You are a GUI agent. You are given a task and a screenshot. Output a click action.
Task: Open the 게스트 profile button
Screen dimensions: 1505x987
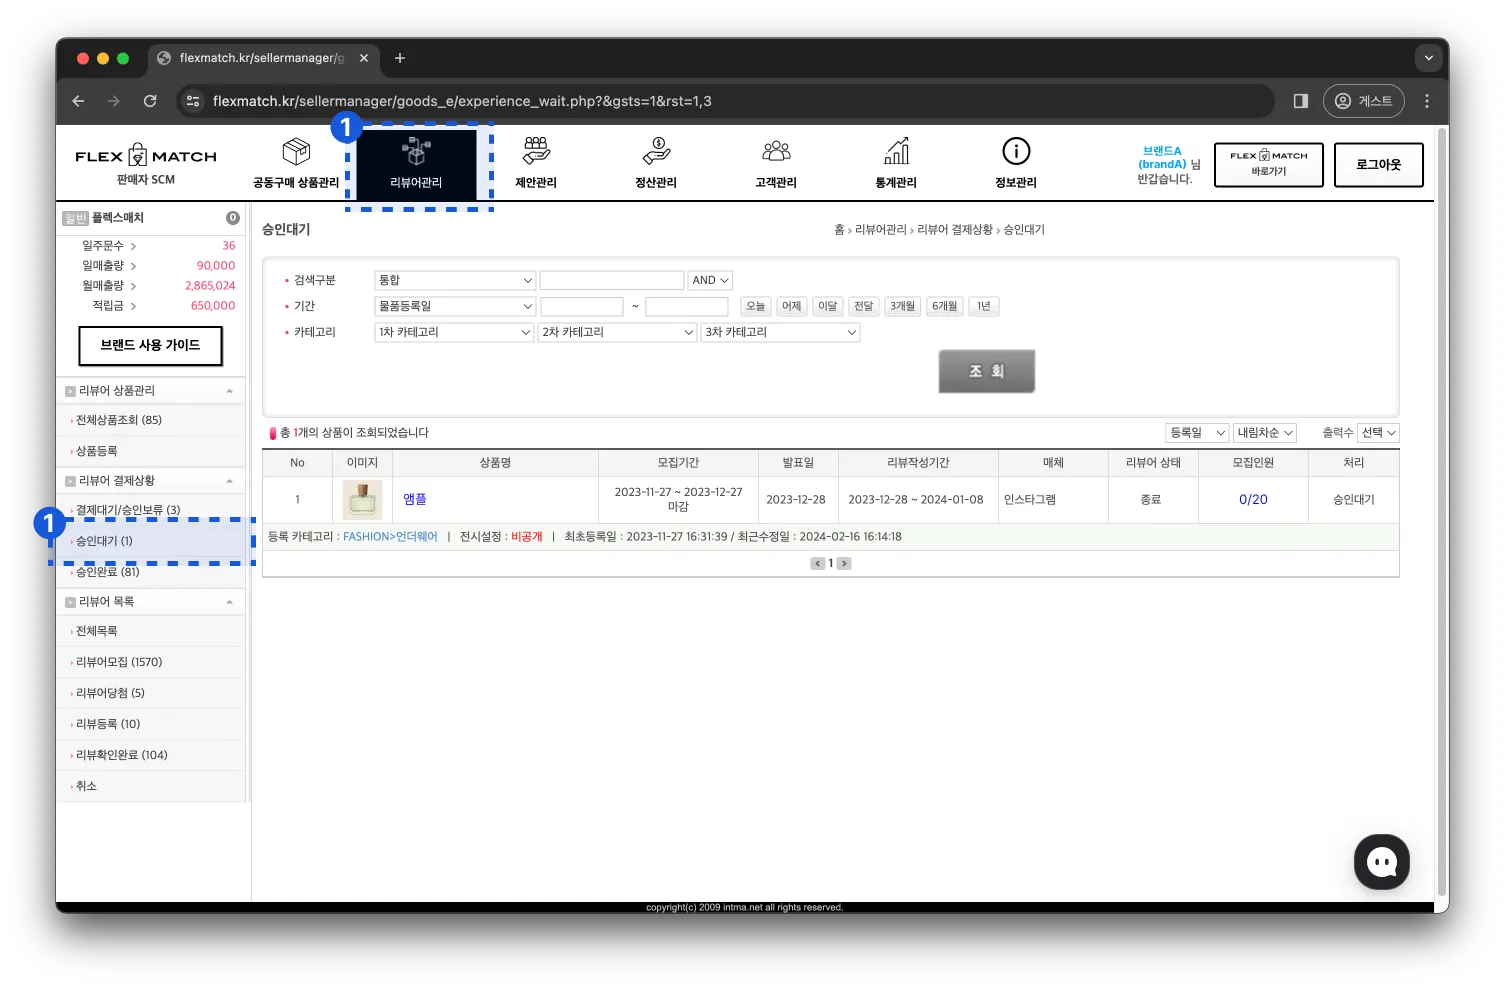(x=1364, y=101)
